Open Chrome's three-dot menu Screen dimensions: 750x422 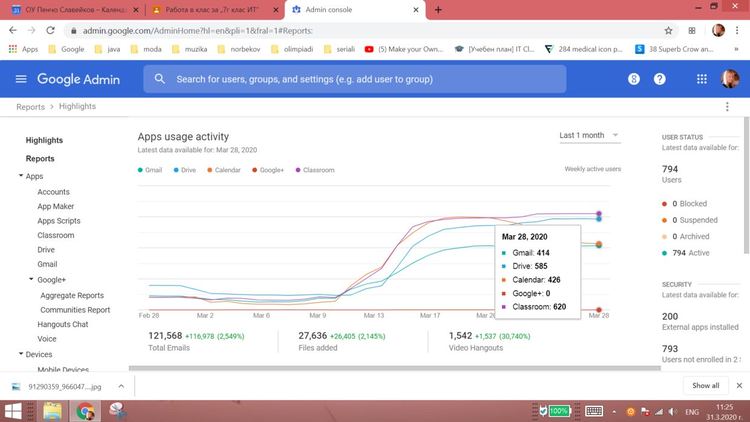pos(737,30)
